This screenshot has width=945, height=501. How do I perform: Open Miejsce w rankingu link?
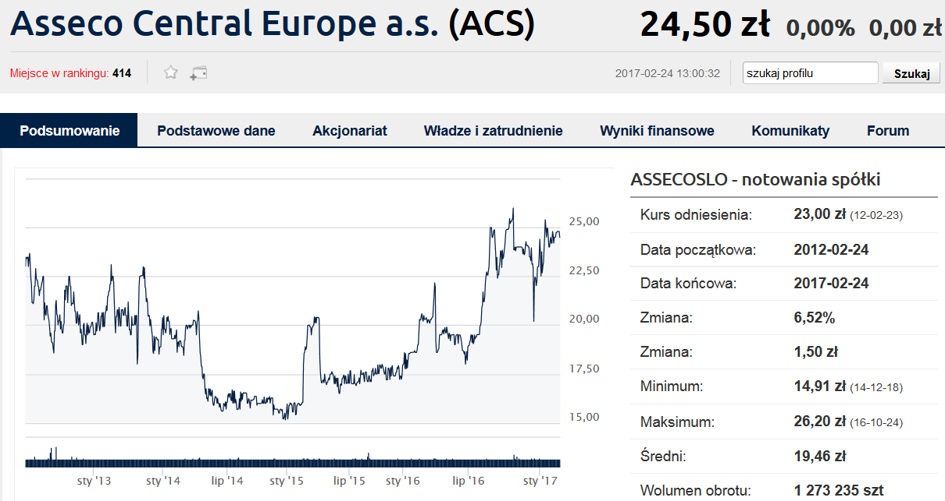[x=71, y=74]
